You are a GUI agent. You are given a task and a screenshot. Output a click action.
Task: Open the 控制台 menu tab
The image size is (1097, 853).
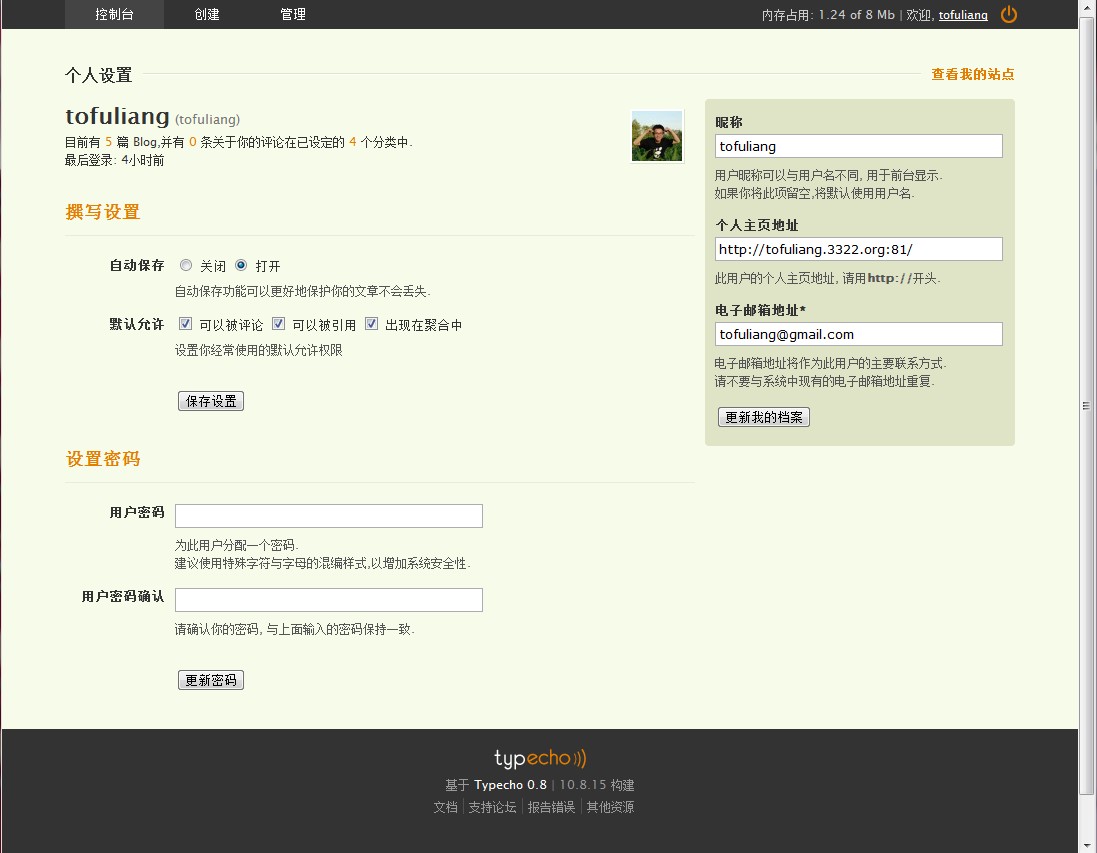point(114,14)
